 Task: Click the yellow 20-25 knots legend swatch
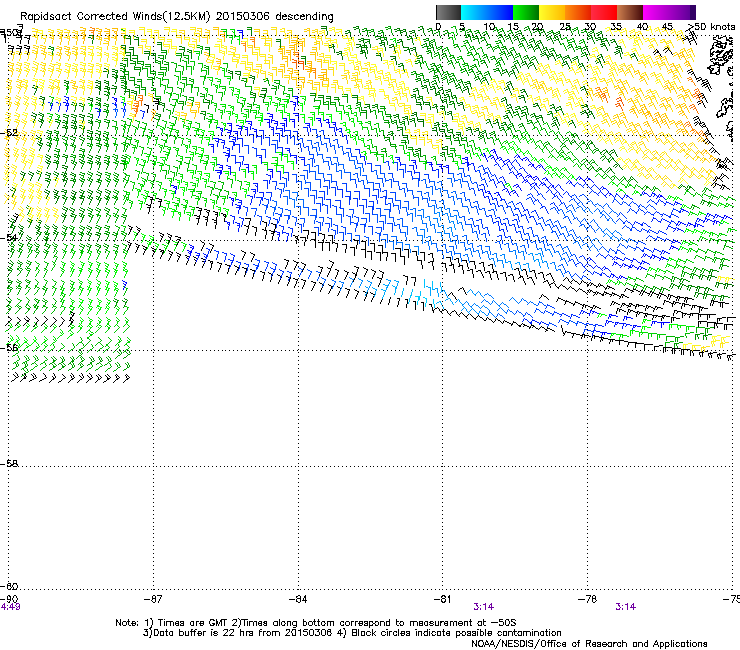pos(552,12)
